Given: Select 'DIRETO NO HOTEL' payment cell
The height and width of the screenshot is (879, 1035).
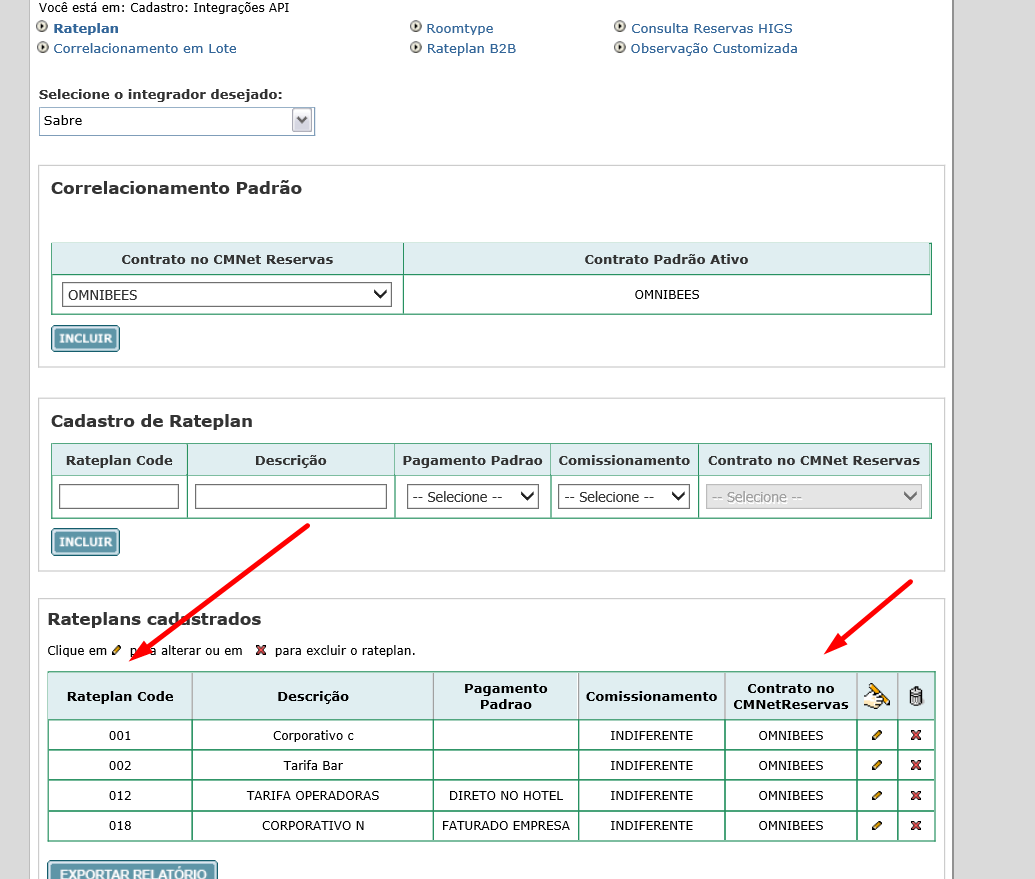Looking at the screenshot, I should pos(506,795).
